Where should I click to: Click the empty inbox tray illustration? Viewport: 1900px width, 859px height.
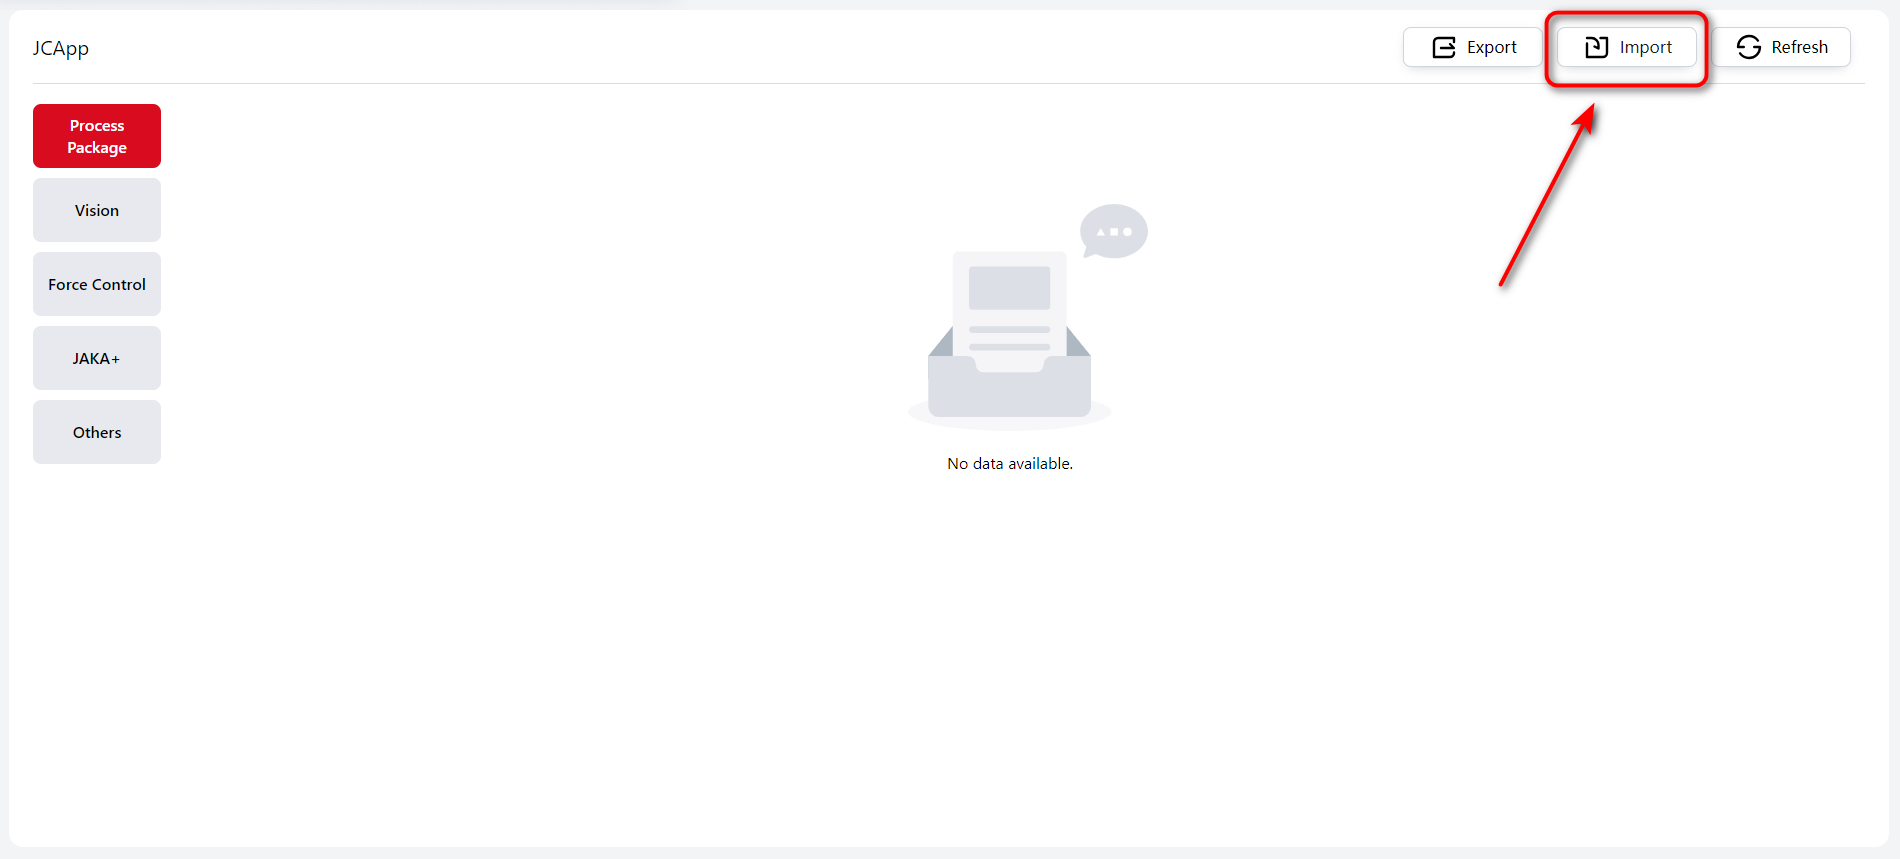click(1009, 385)
